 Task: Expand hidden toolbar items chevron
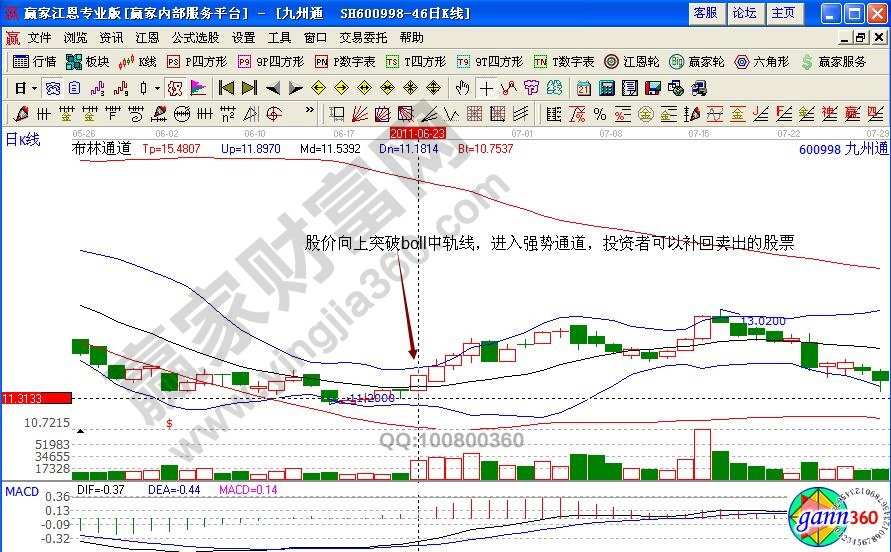tap(310, 110)
